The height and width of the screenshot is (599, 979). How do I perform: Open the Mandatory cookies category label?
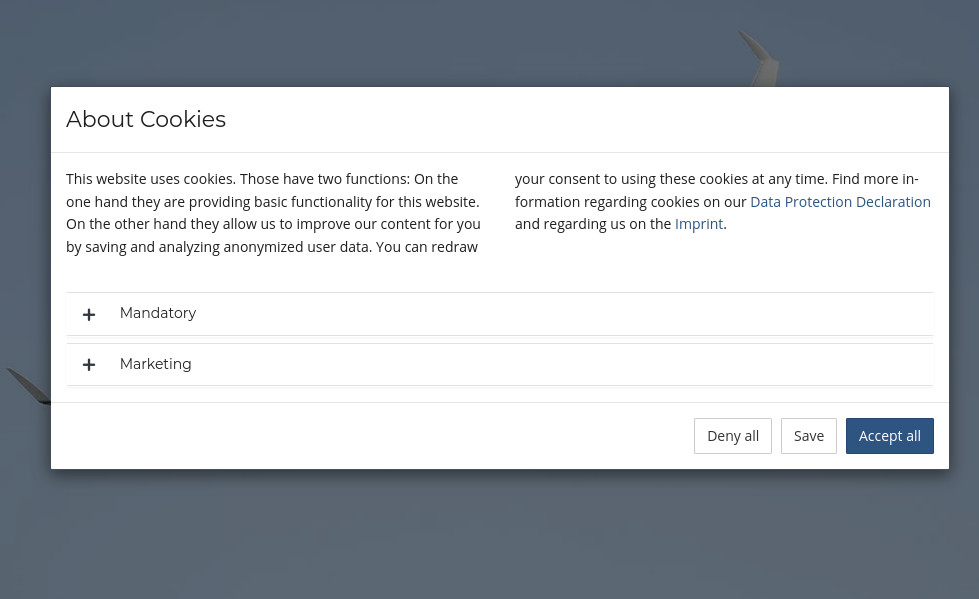click(158, 313)
